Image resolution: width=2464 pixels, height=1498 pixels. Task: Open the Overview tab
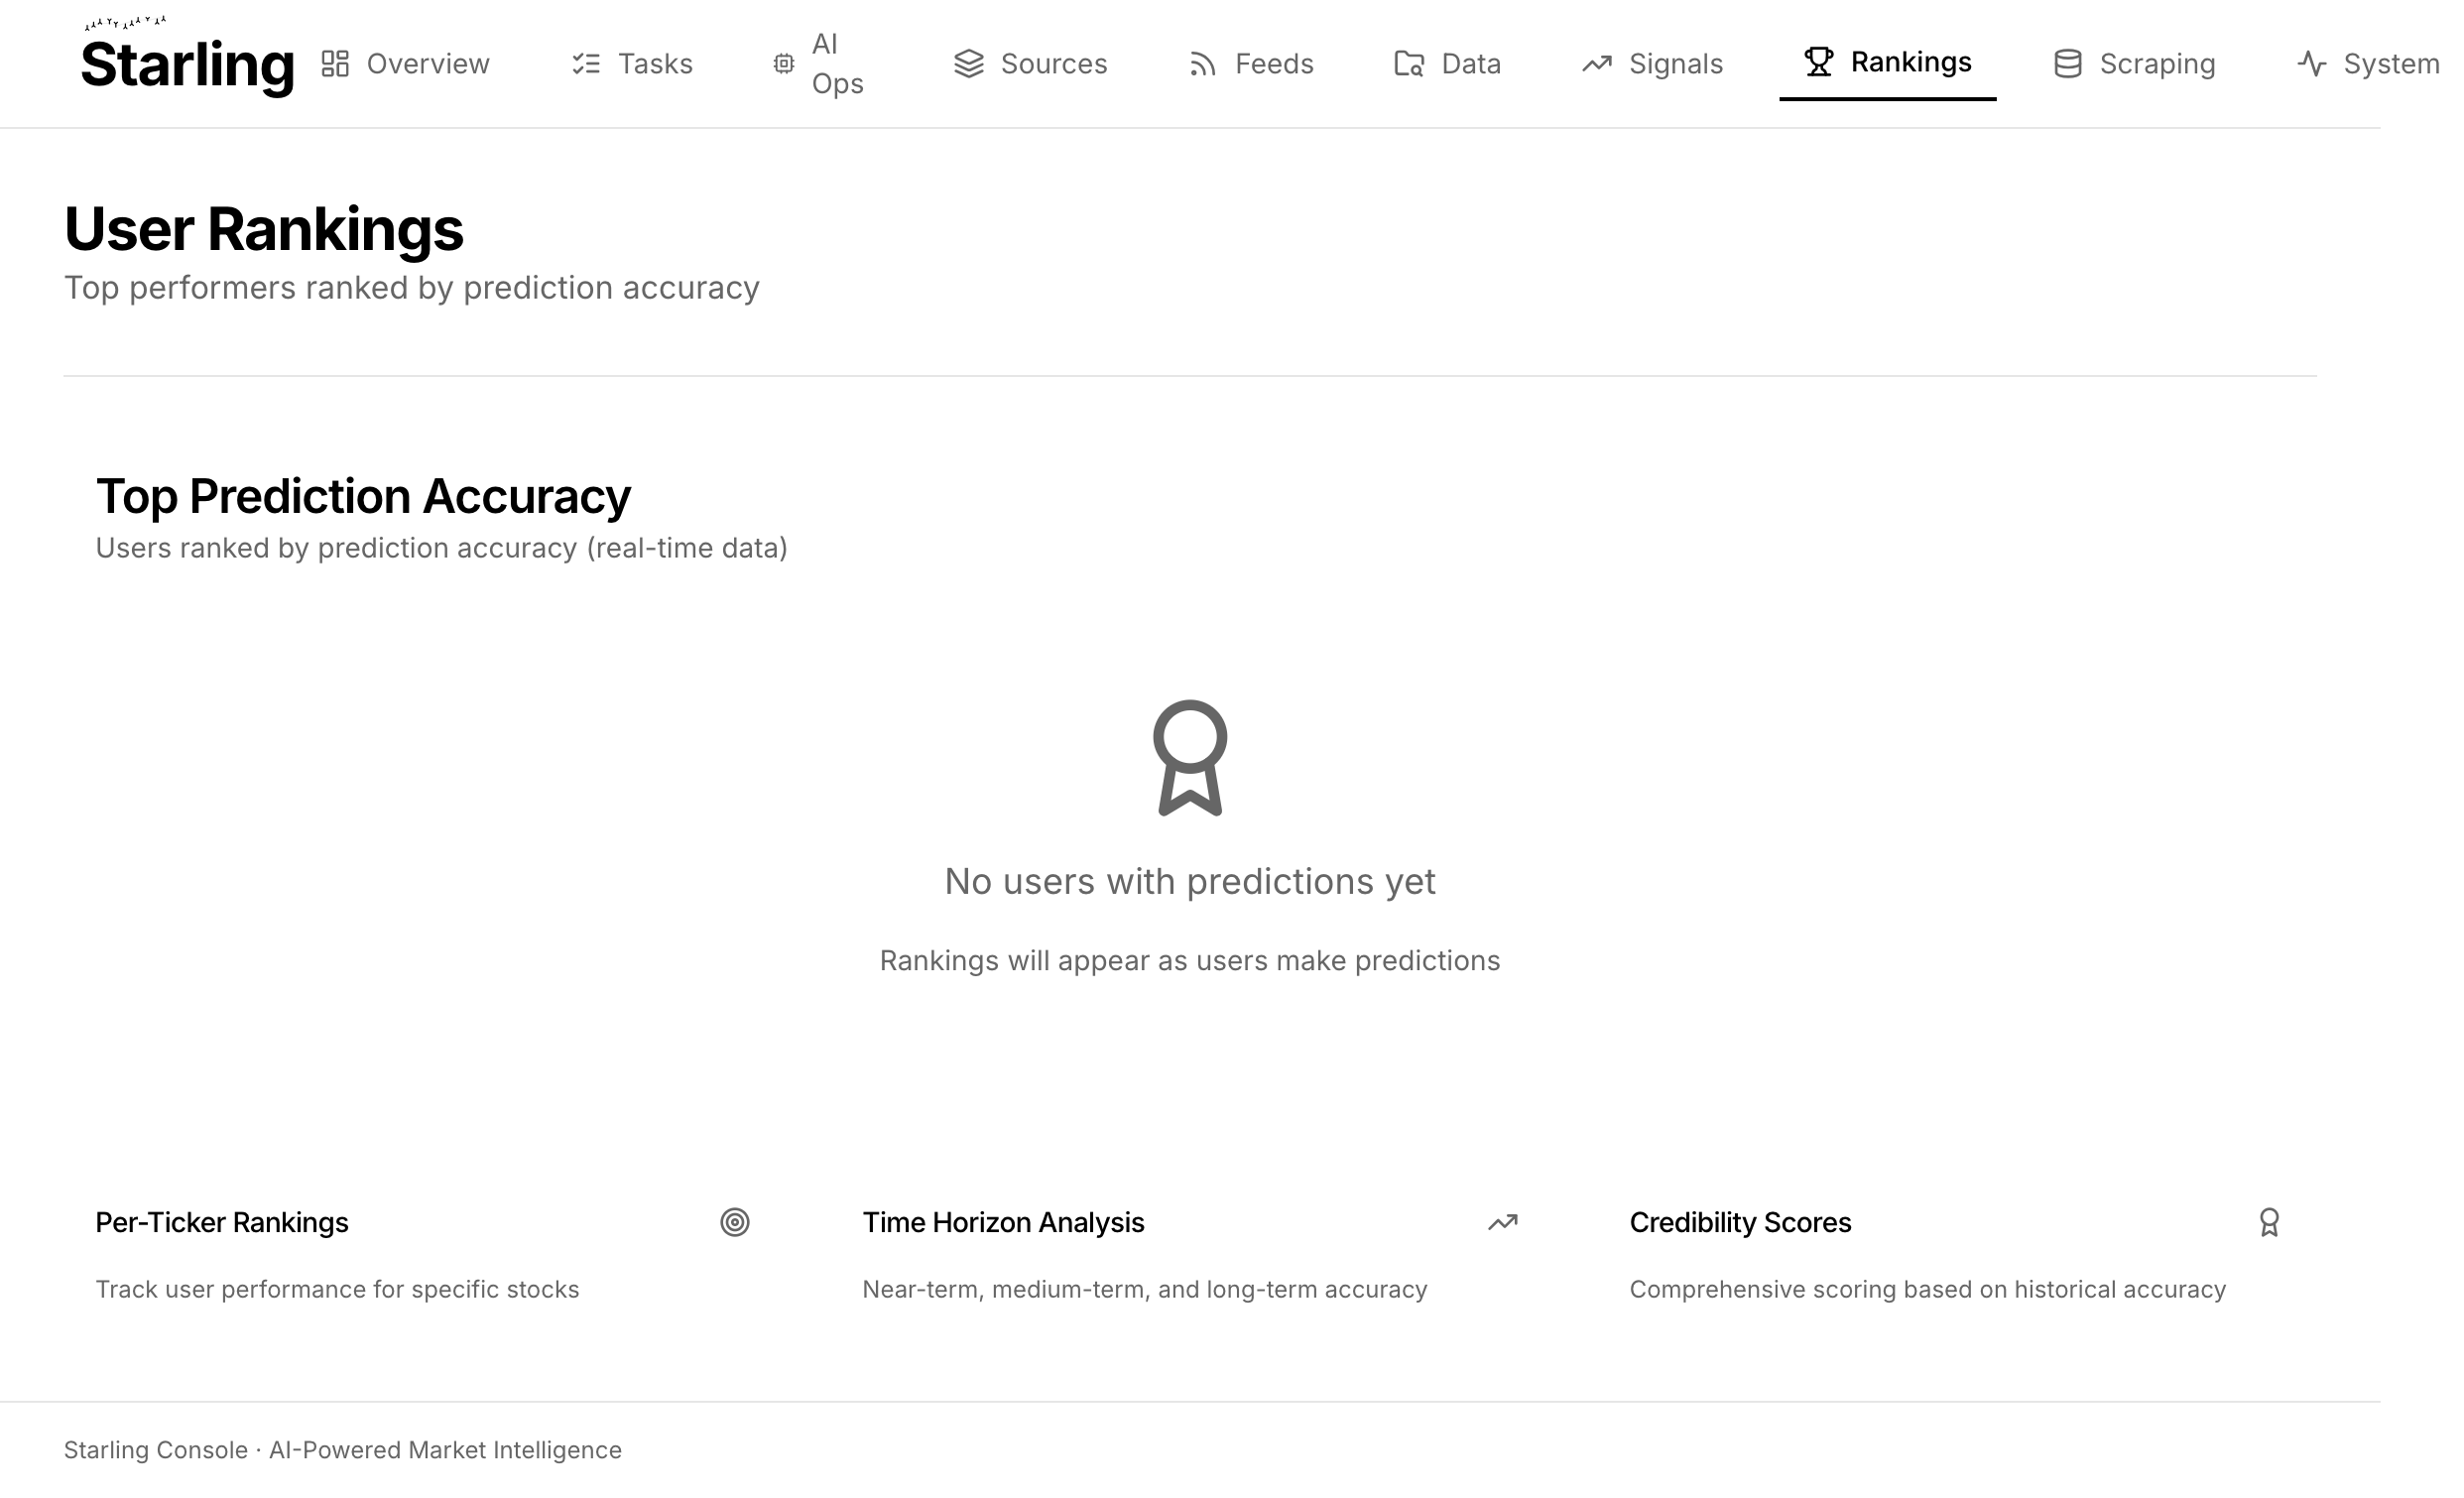coord(427,64)
